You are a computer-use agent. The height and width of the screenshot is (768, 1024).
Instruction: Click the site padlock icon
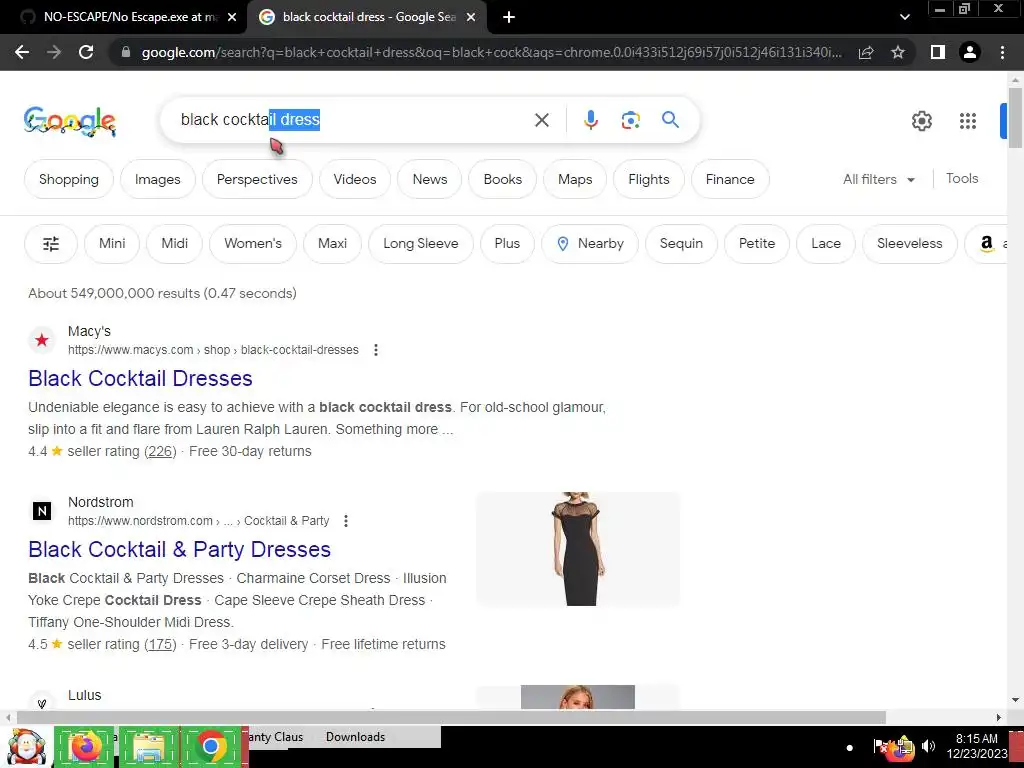tap(126, 52)
